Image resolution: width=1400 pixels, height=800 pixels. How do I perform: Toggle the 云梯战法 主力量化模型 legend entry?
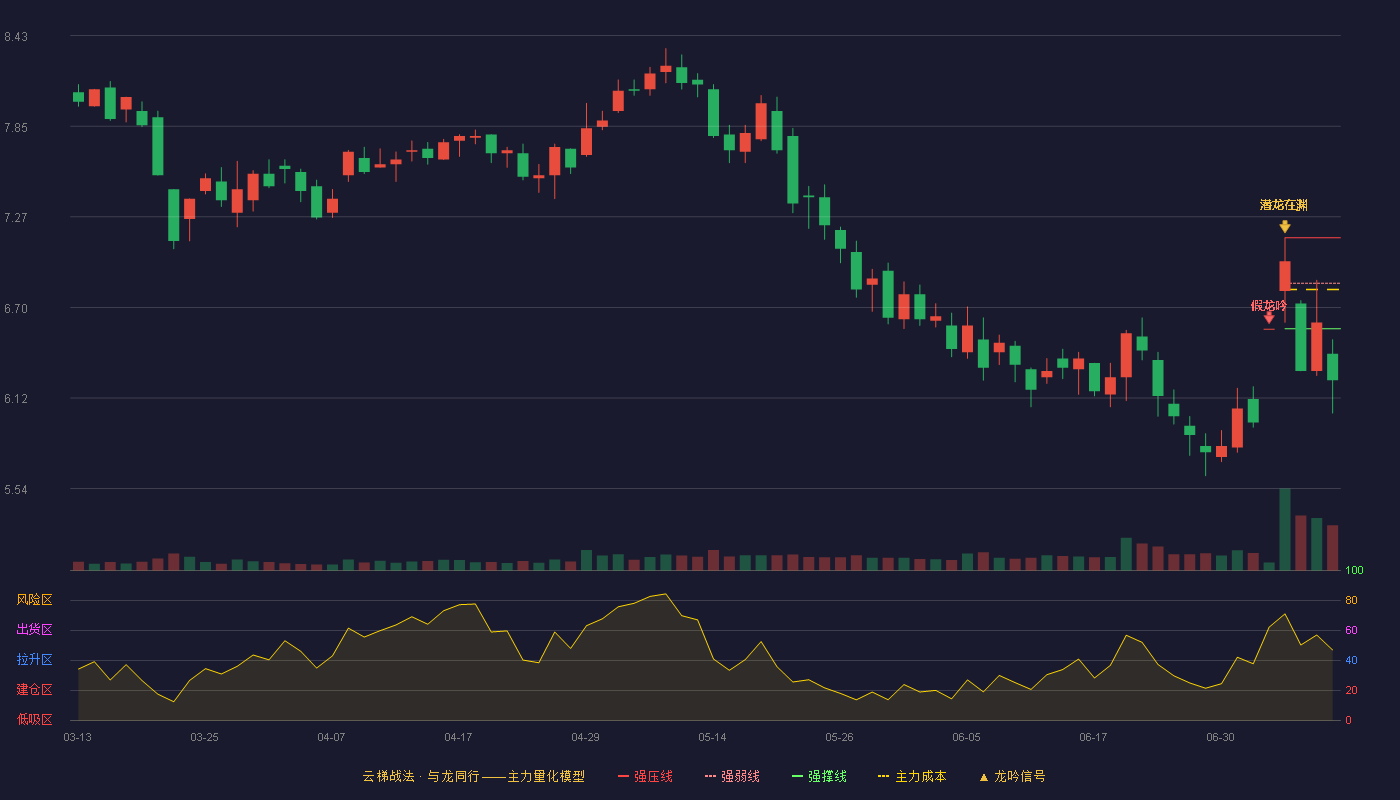point(474,776)
